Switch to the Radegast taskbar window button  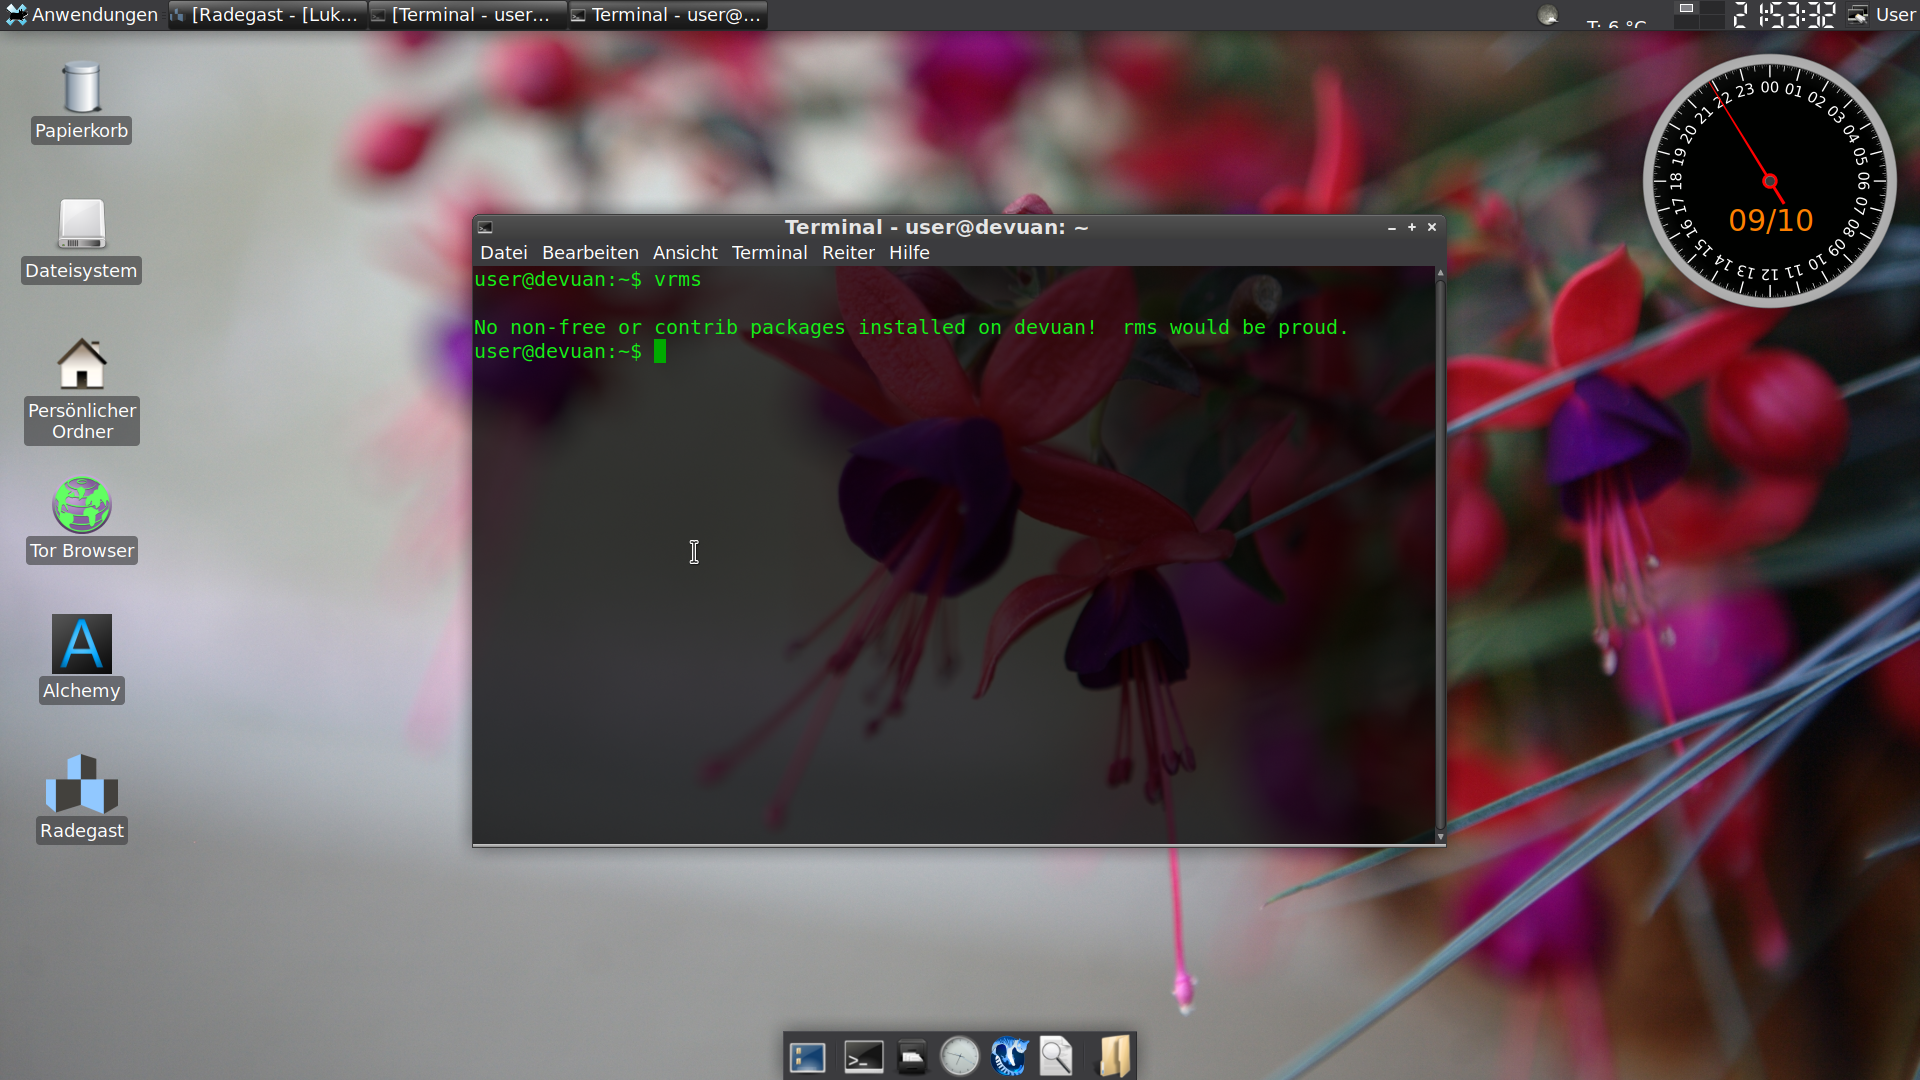point(267,14)
